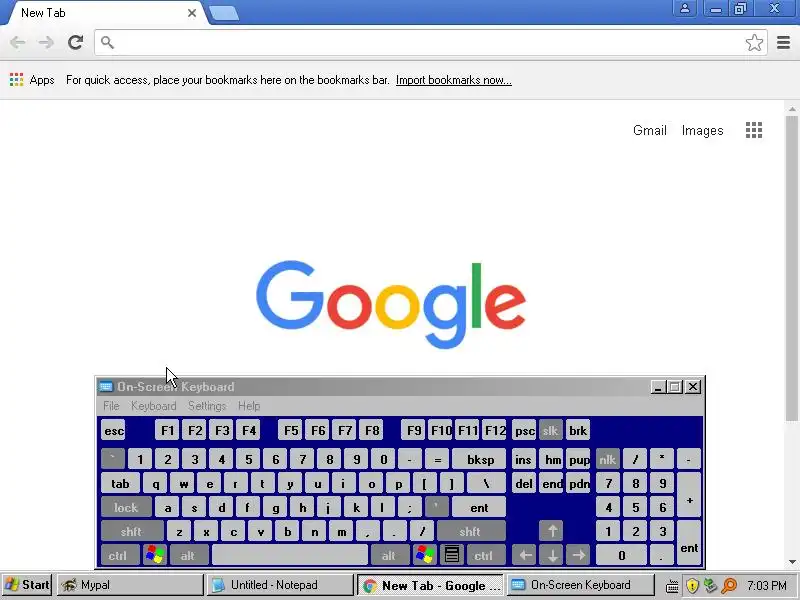Click the right arrow key on the keyboard

(578, 555)
